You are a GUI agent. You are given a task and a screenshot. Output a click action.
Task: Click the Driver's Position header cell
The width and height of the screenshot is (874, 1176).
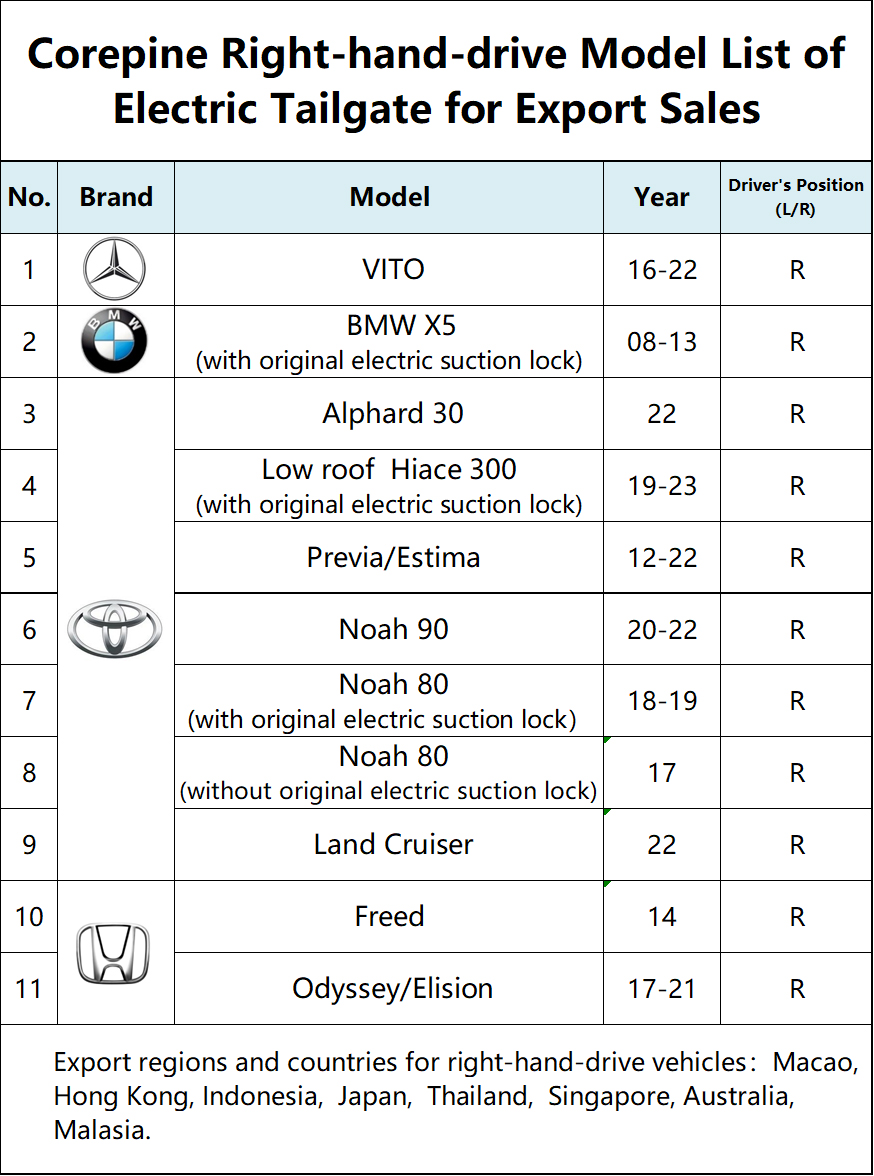[x=796, y=197]
